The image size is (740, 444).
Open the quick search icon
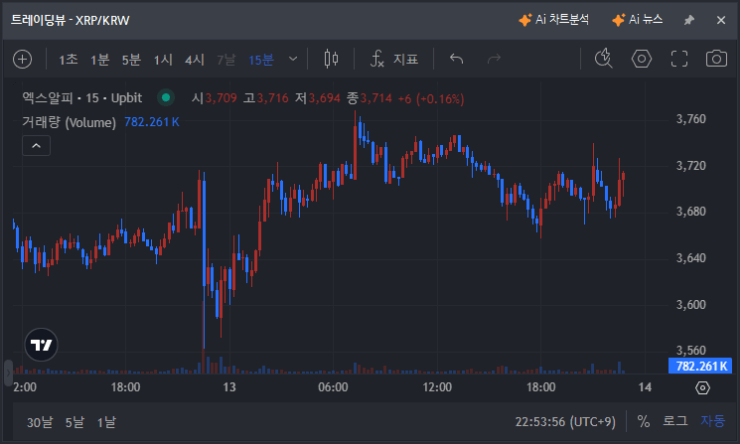pyautogui.click(x=603, y=59)
